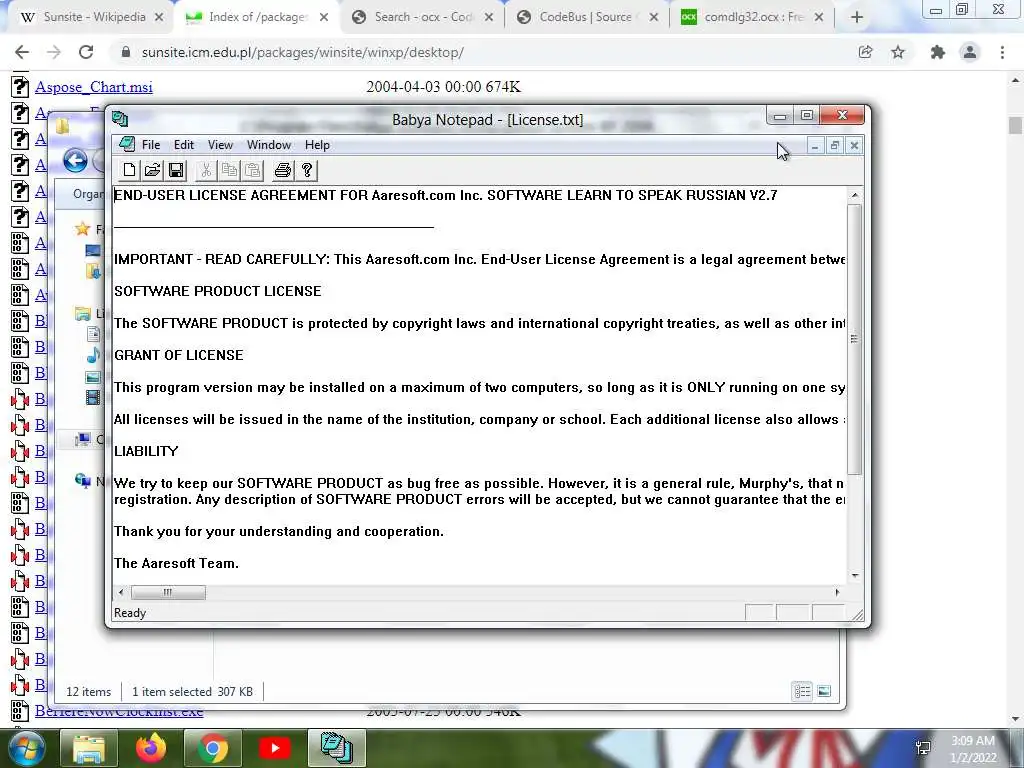Screen dimensions: 1024x768
Task: Click the Cut scissors toolbar icon
Action: (206, 170)
